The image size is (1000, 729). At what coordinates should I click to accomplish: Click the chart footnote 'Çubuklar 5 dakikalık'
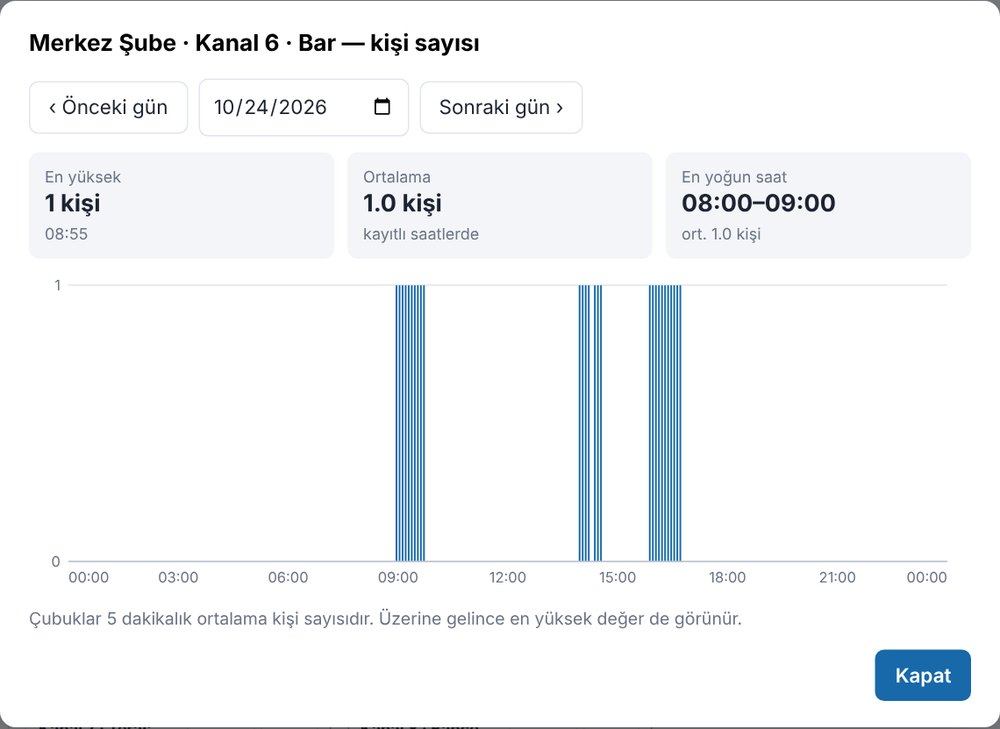coord(385,619)
